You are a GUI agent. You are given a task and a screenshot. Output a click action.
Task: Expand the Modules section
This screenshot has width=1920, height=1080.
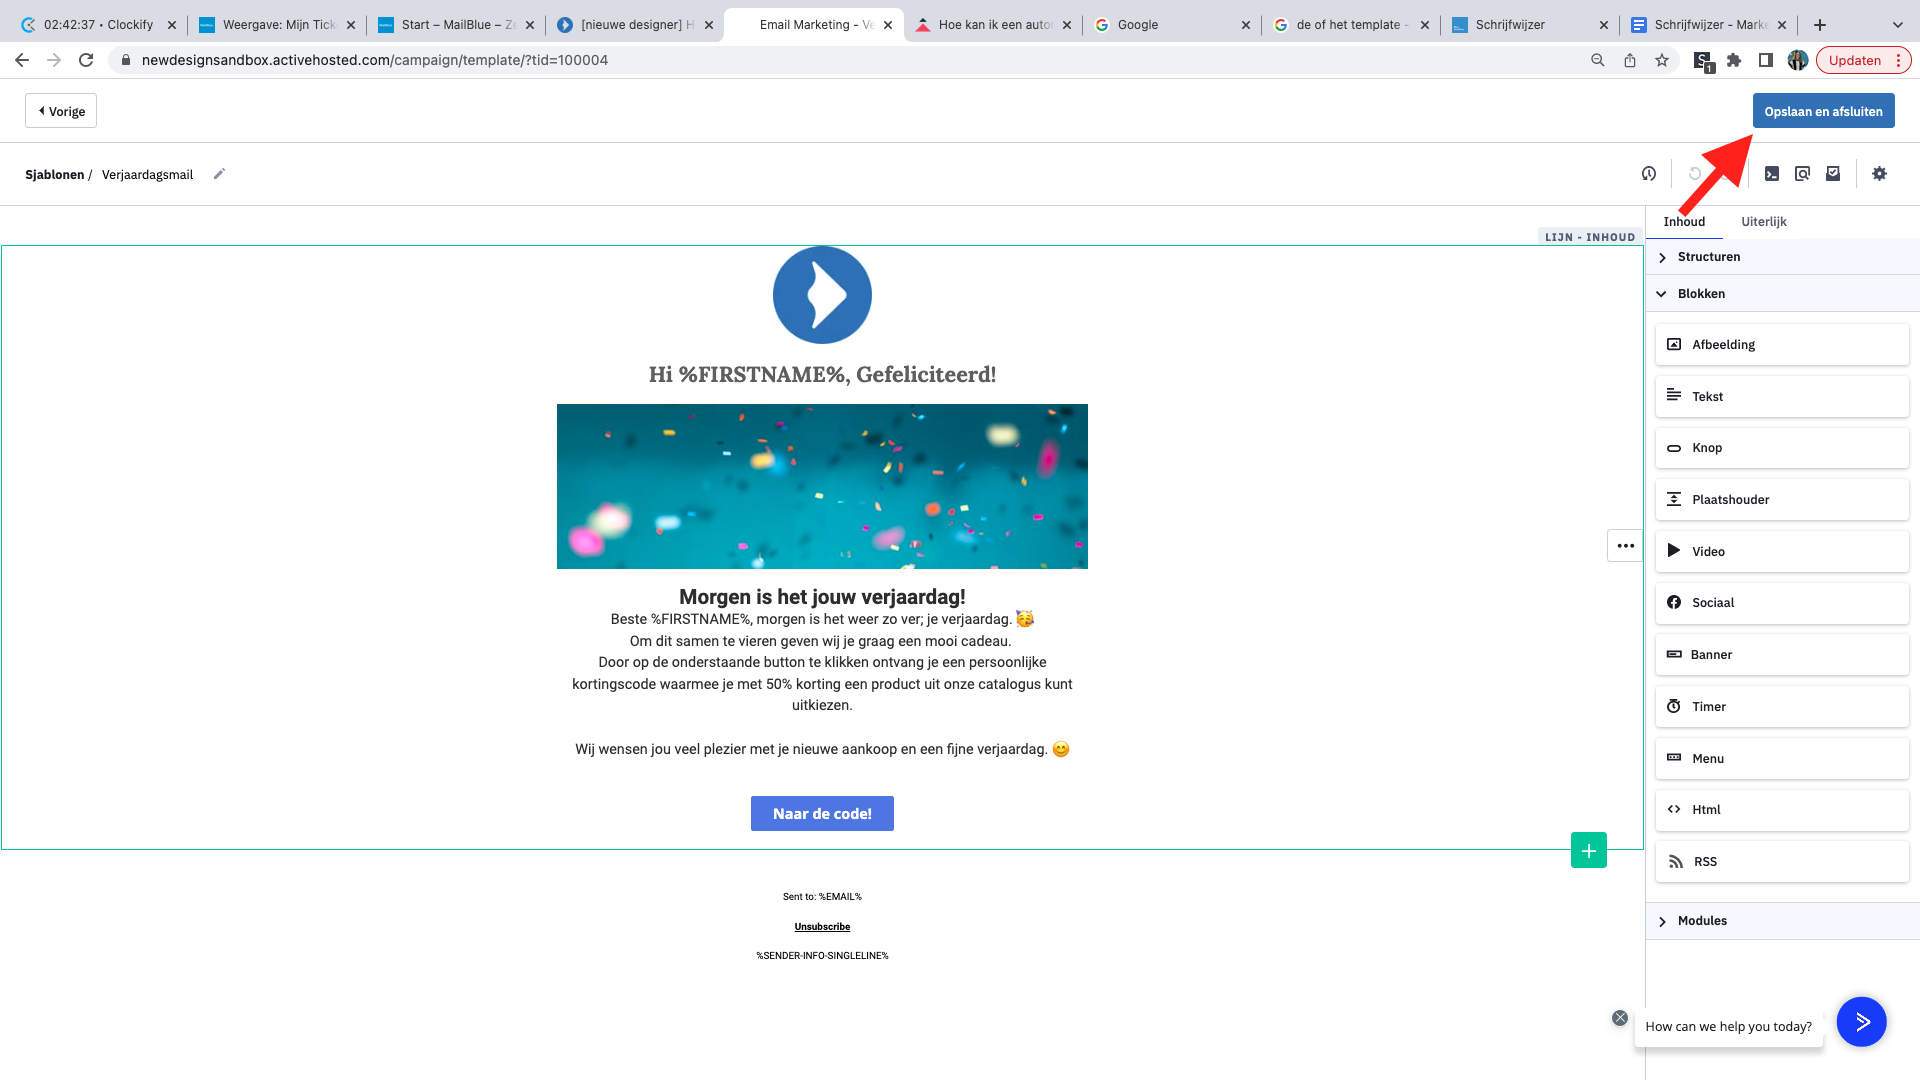click(1782, 921)
